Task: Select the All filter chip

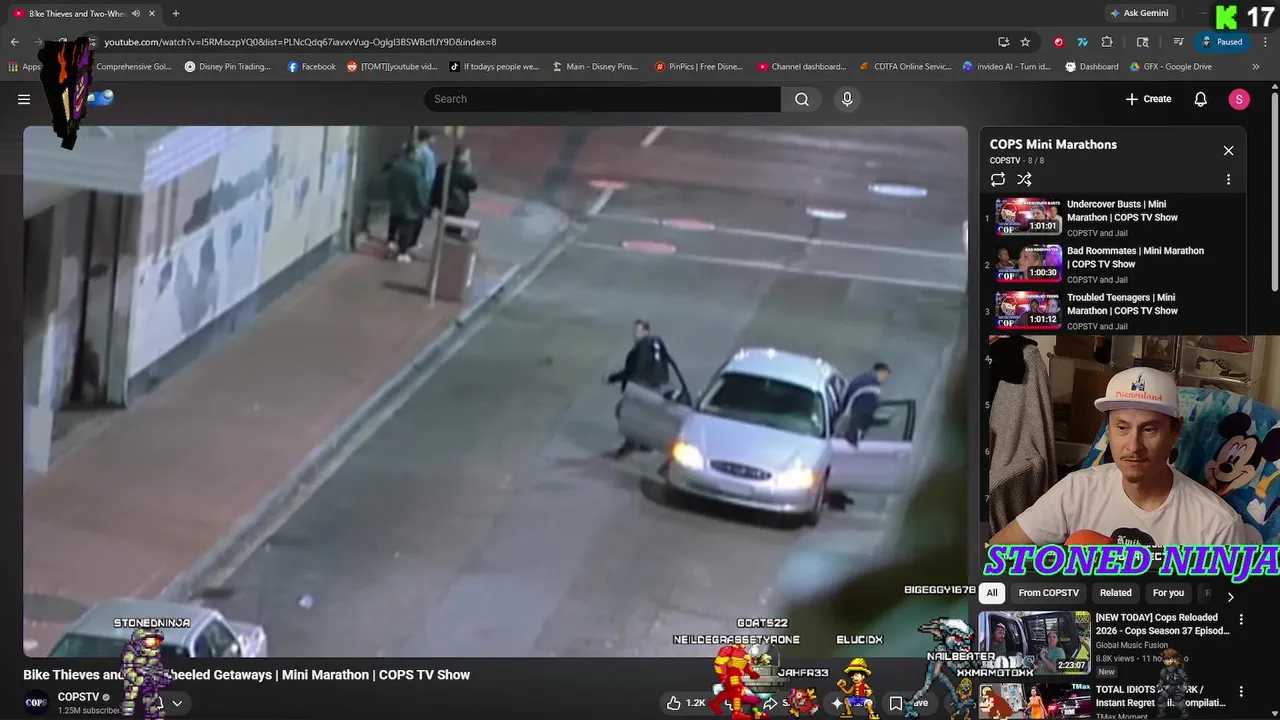Action: [992, 593]
